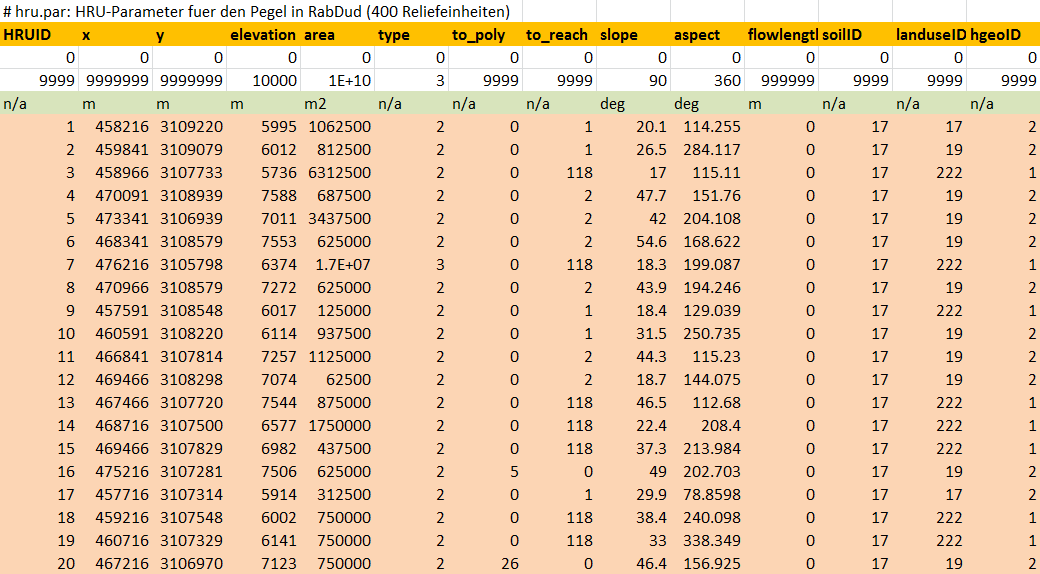The height and width of the screenshot is (574, 1040).
Task: Click the to_reach header cell
Action: tap(560, 35)
